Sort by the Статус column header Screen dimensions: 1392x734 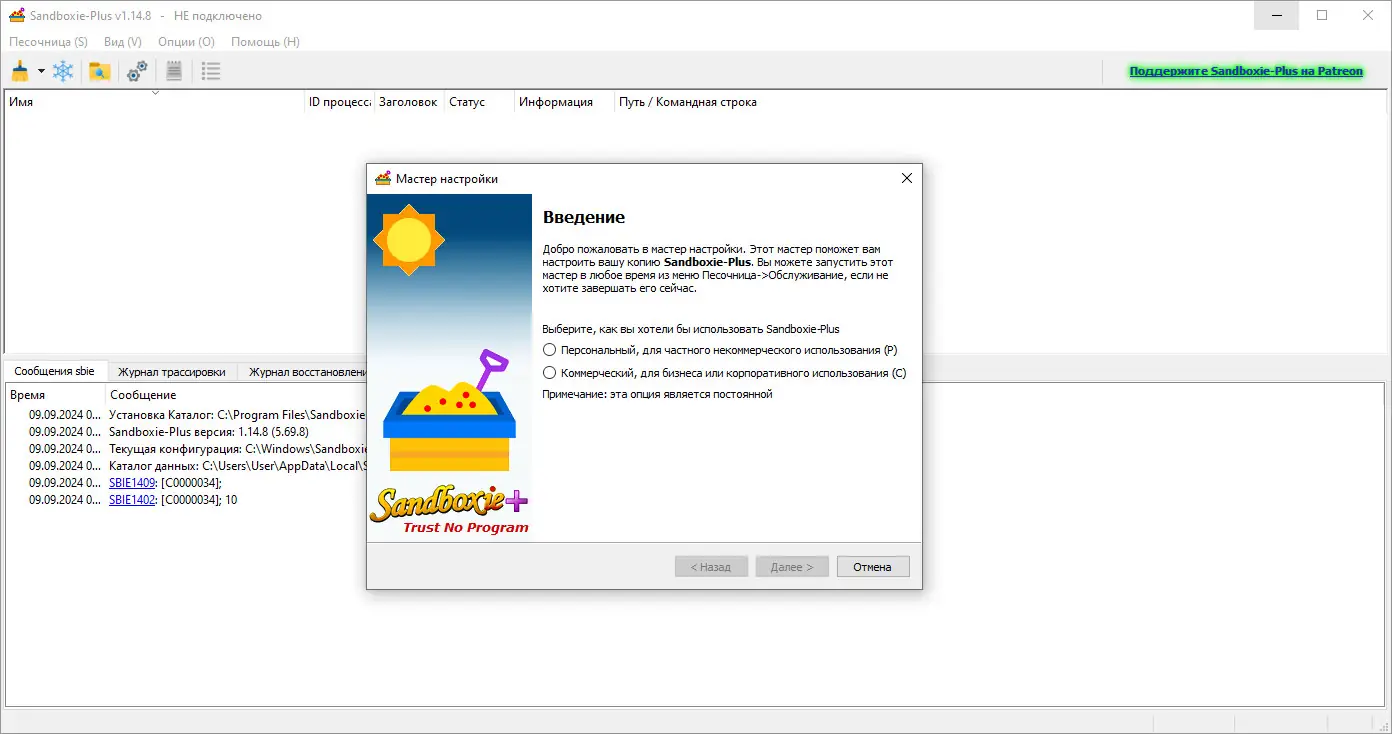[x=480, y=102]
